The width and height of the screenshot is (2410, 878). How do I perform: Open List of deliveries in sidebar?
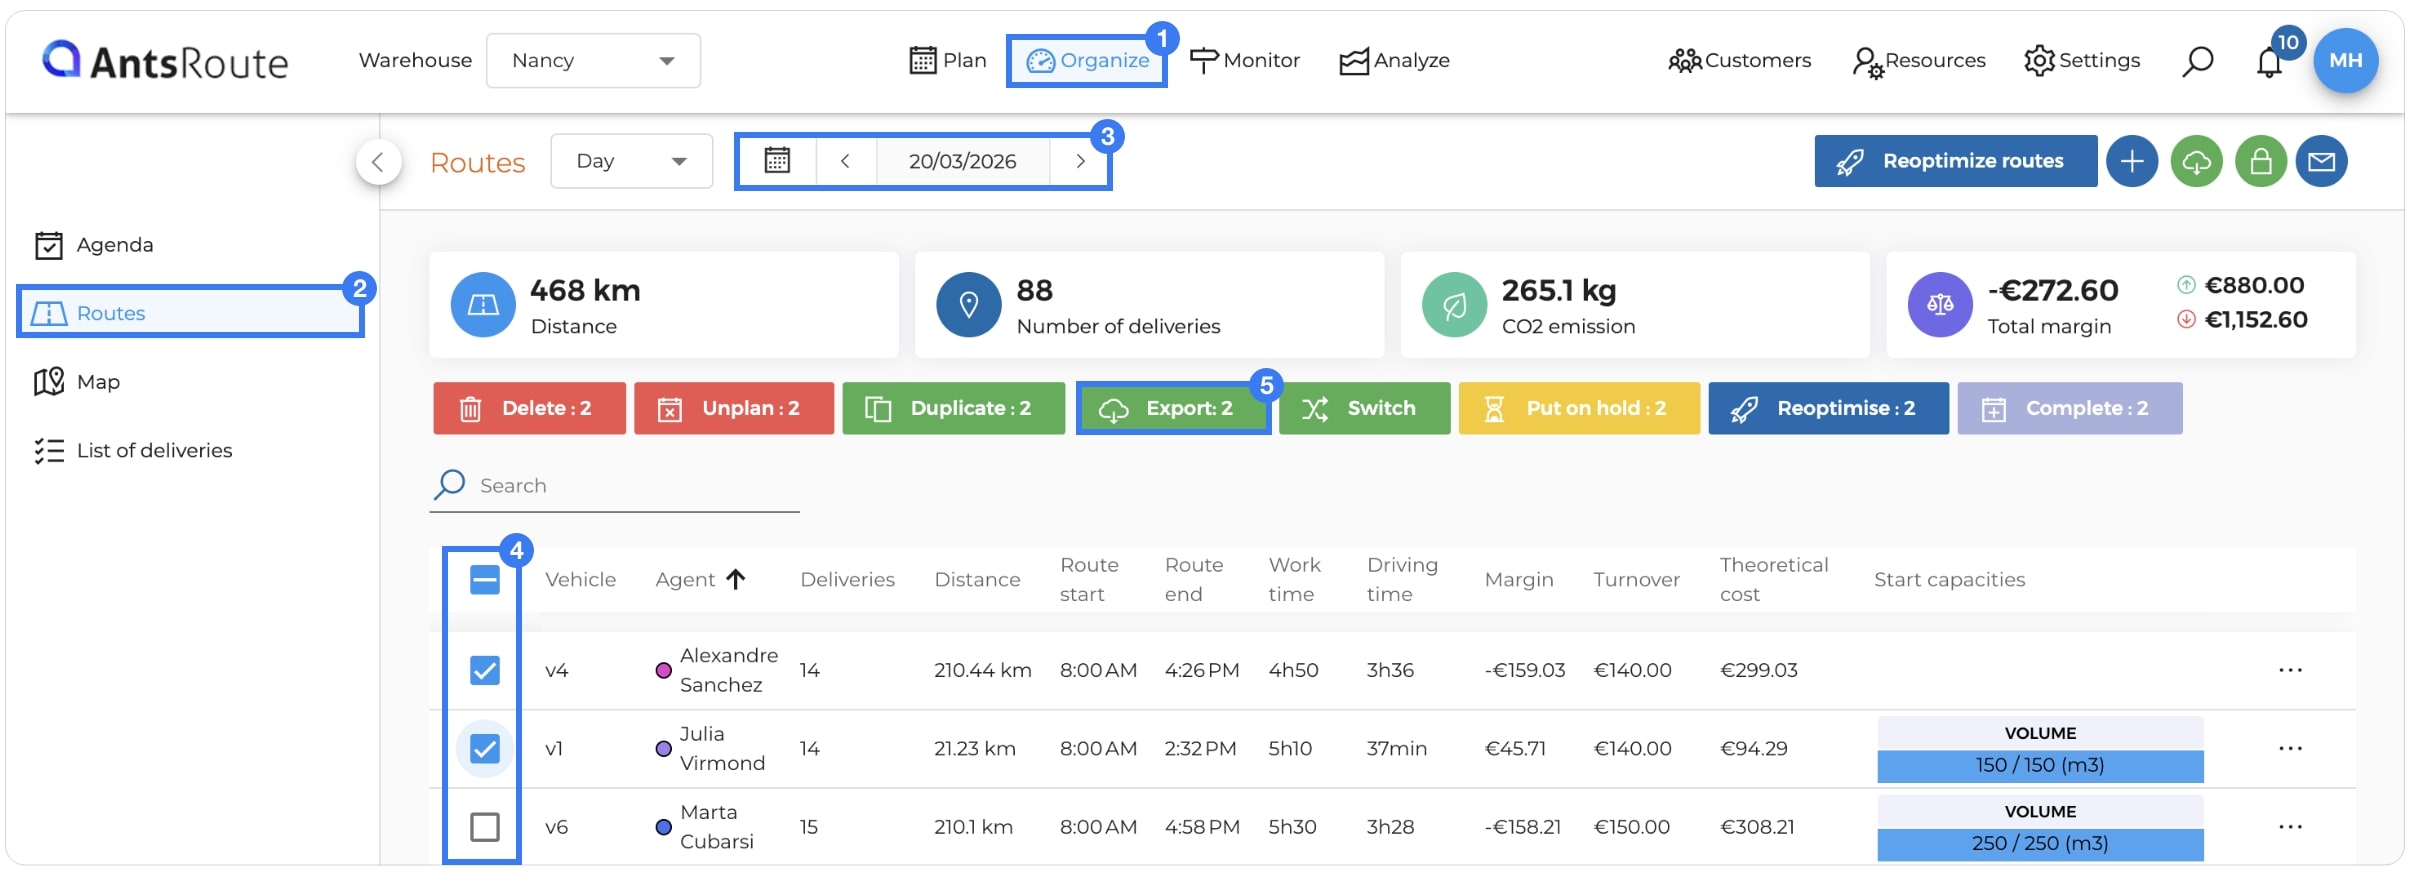tap(133, 451)
